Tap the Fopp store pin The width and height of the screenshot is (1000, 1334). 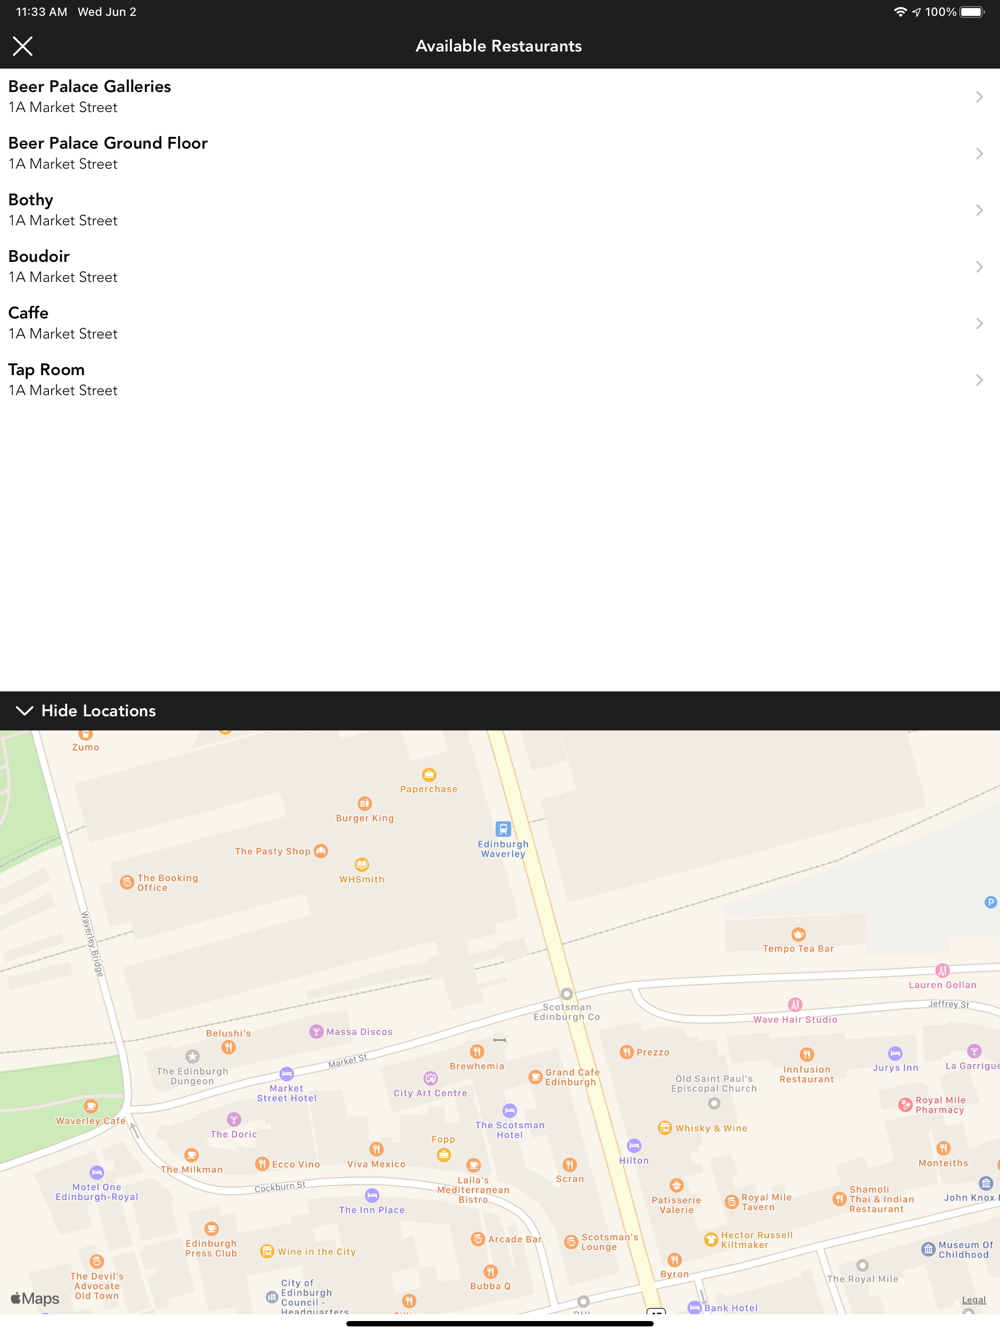(443, 1155)
